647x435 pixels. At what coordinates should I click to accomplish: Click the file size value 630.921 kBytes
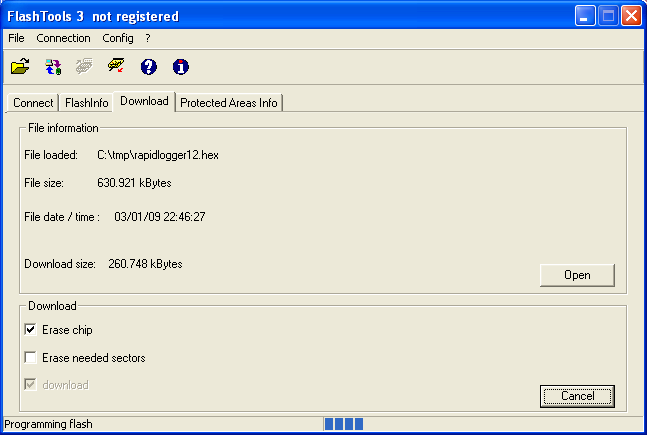coord(134,183)
